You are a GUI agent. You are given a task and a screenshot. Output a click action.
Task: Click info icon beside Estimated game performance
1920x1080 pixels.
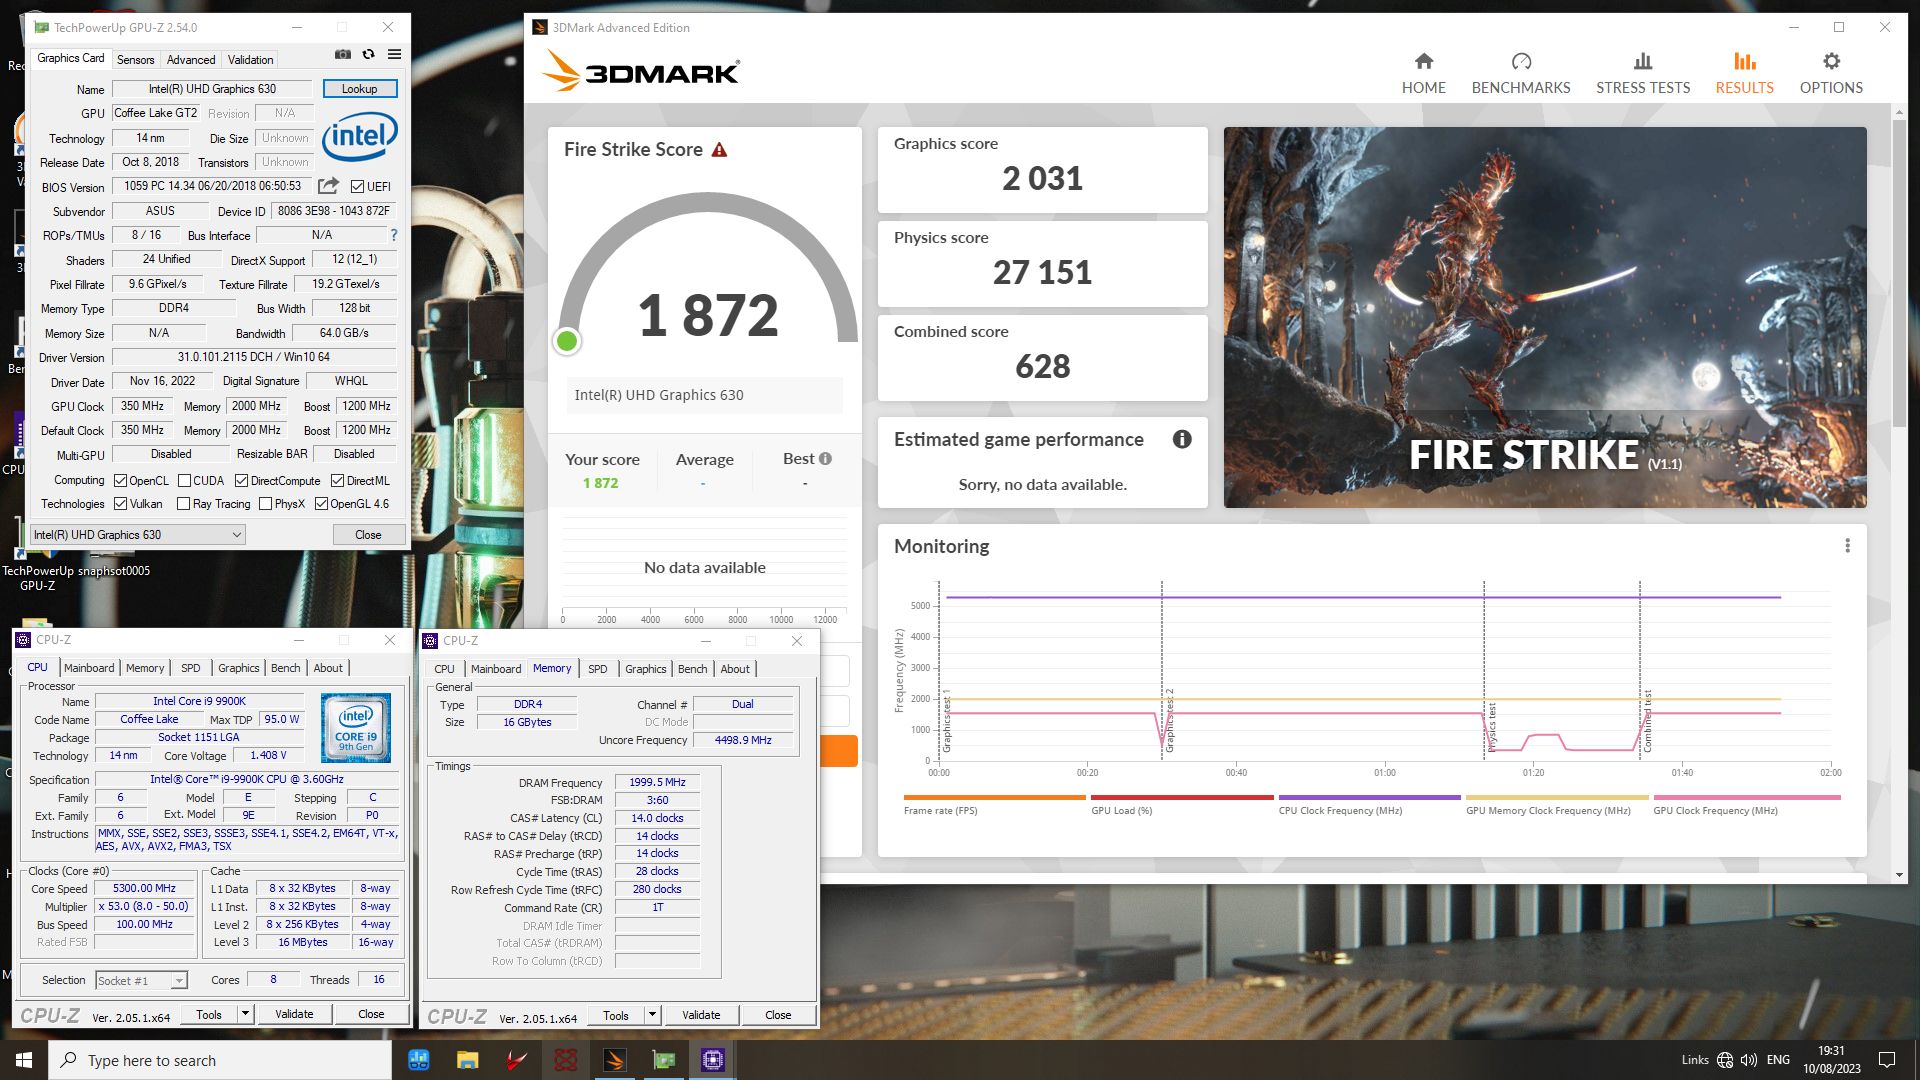(x=1181, y=439)
